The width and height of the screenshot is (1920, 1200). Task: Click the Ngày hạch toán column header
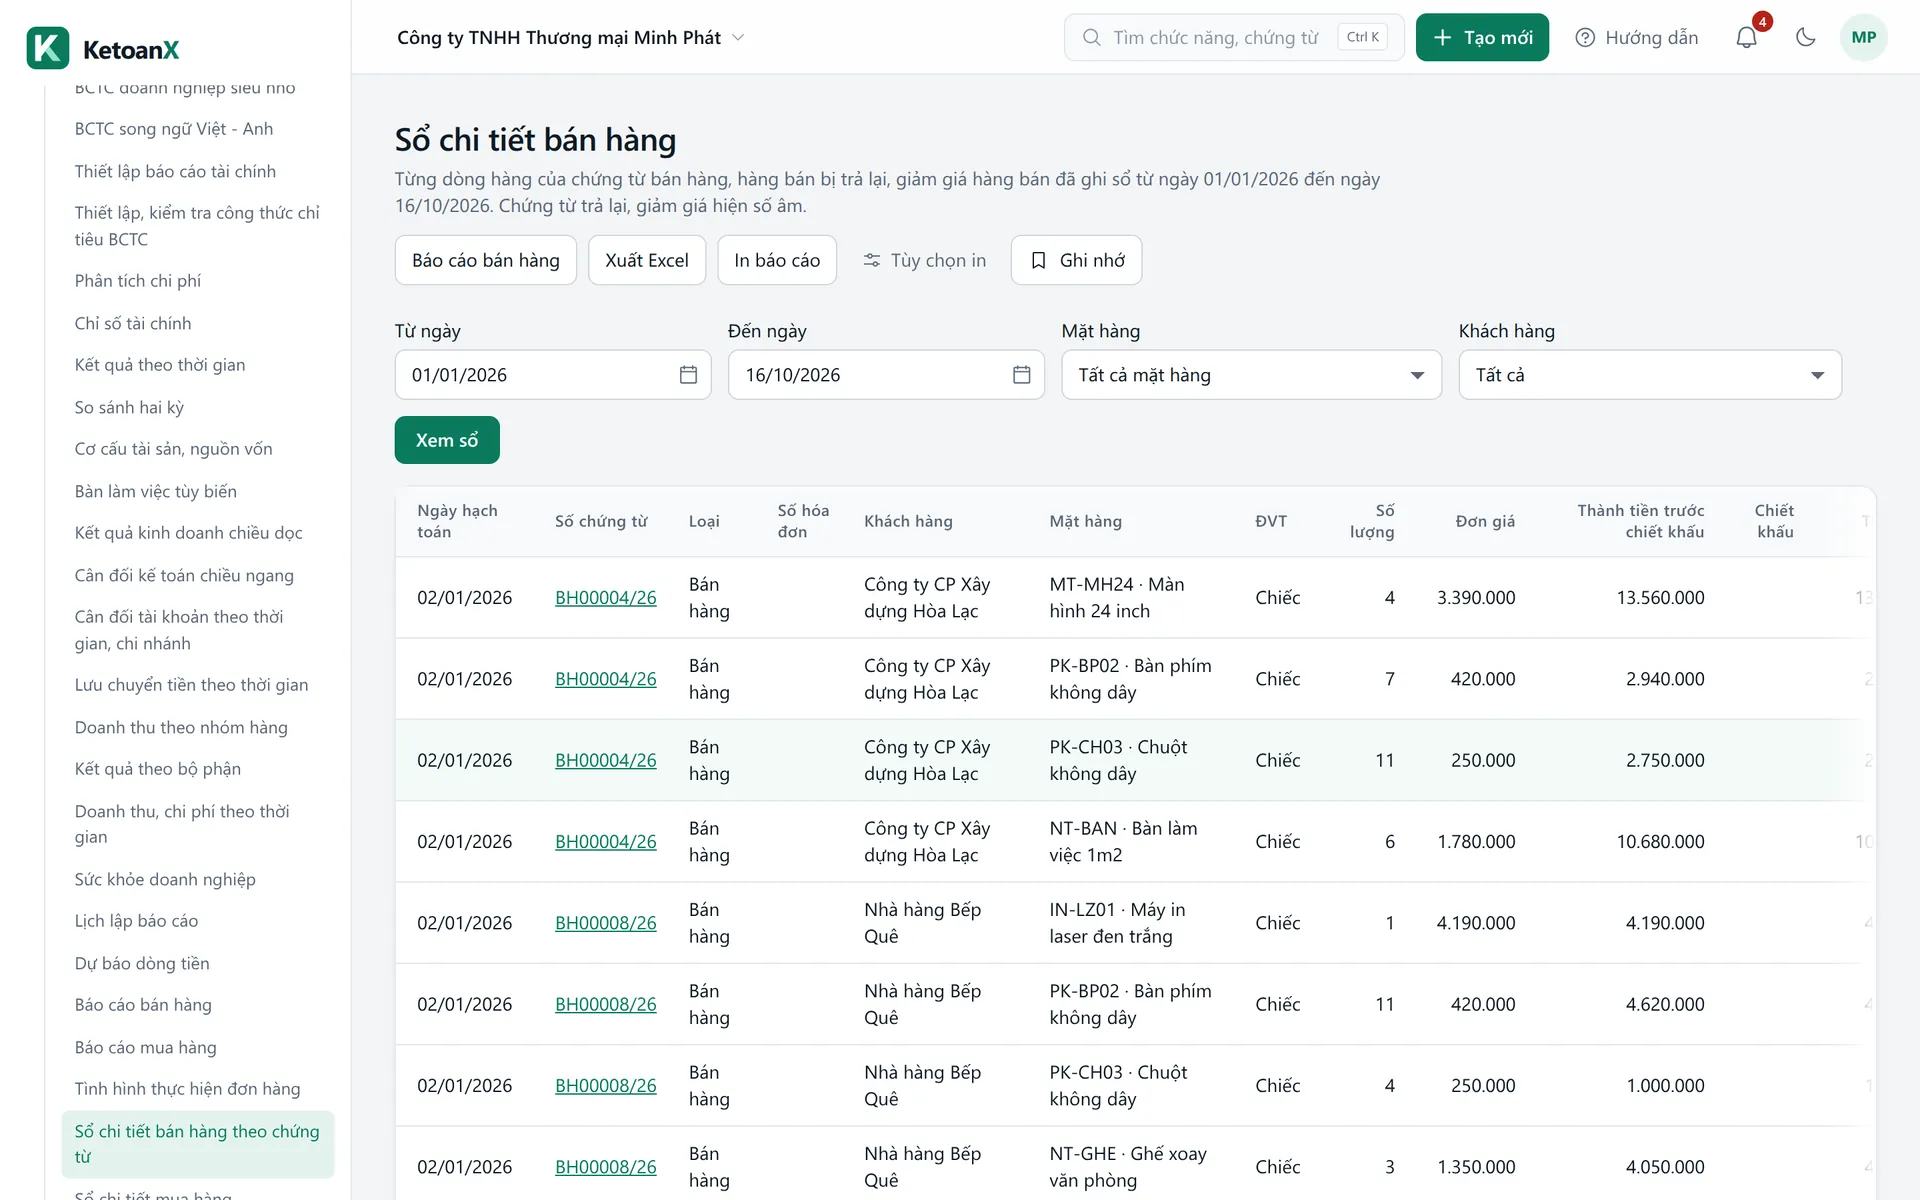tap(457, 521)
